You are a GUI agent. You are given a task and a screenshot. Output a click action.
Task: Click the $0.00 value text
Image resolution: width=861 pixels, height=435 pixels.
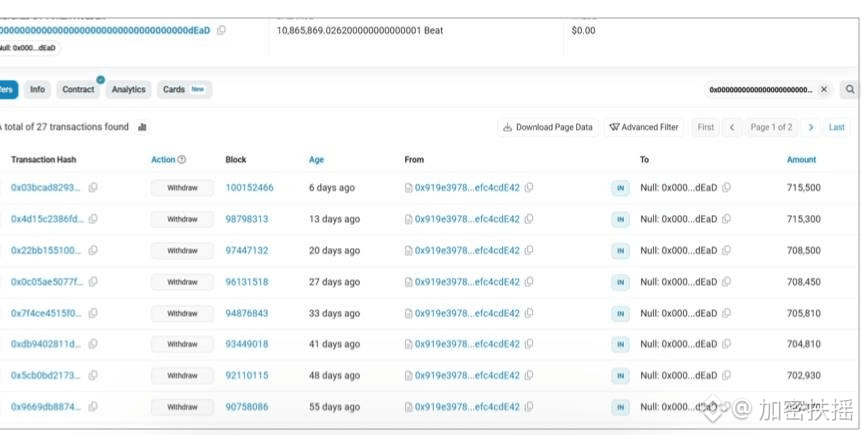coord(583,31)
